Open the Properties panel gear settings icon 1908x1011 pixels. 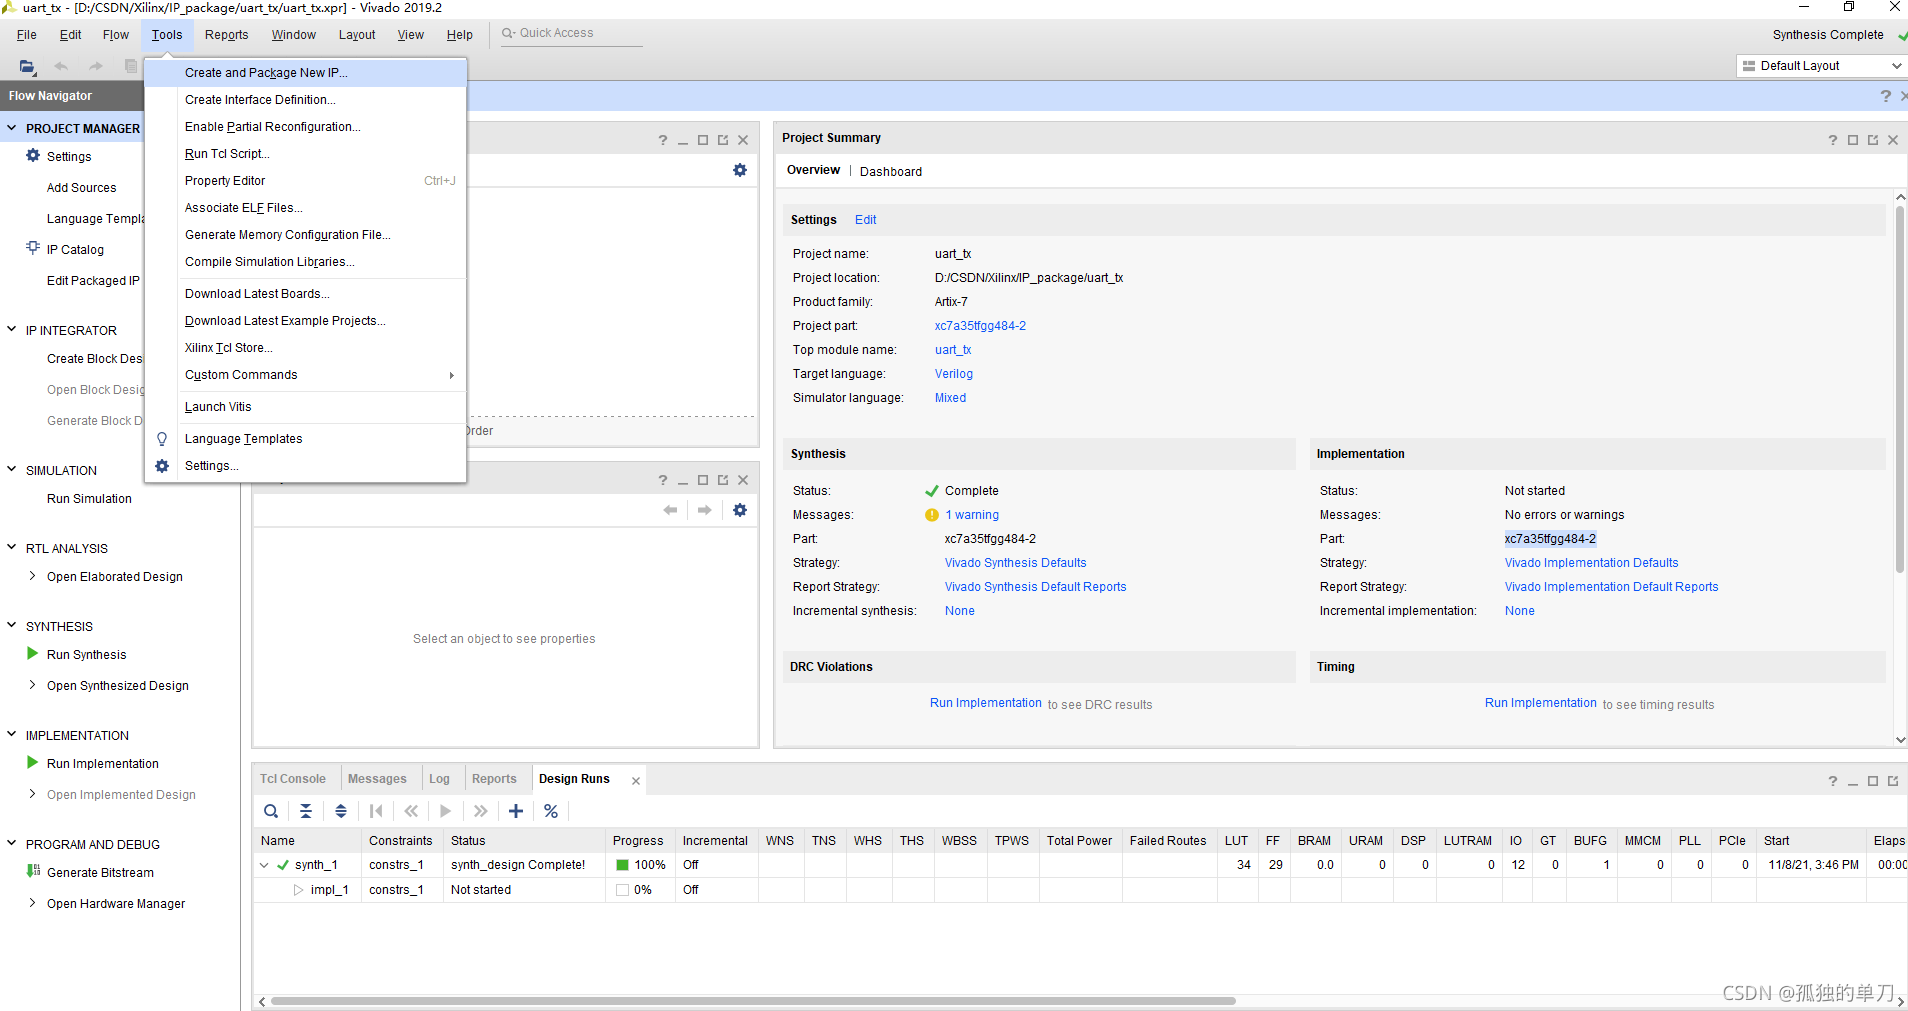tap(740, 510)
